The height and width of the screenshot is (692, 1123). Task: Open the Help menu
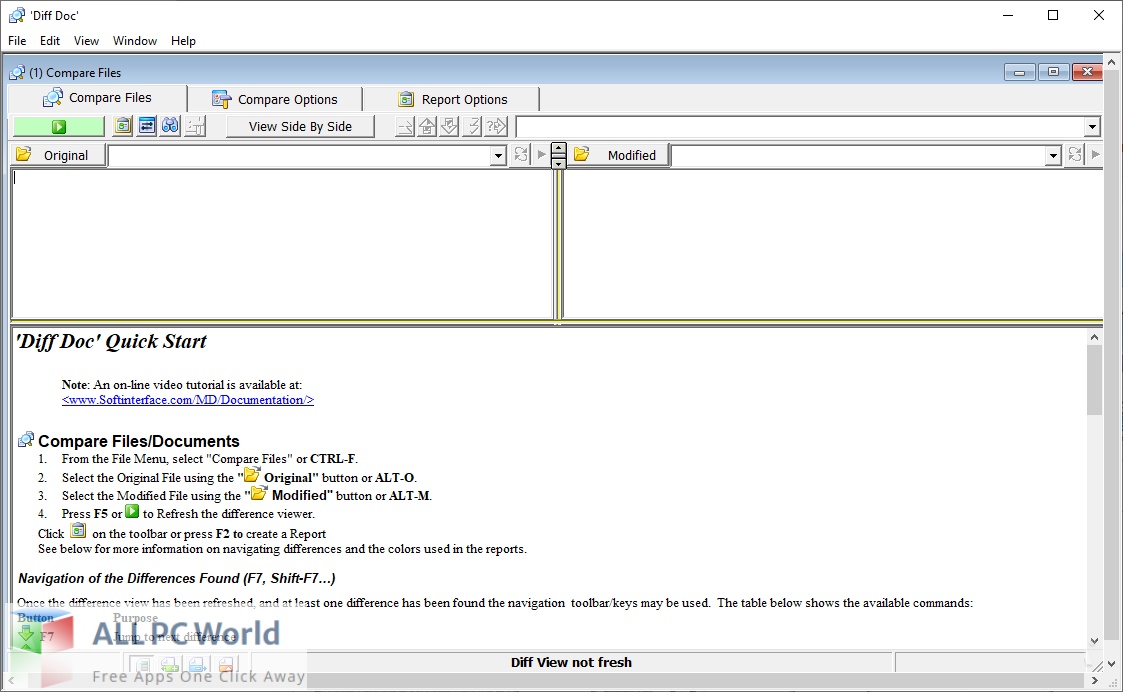point(183,41)
